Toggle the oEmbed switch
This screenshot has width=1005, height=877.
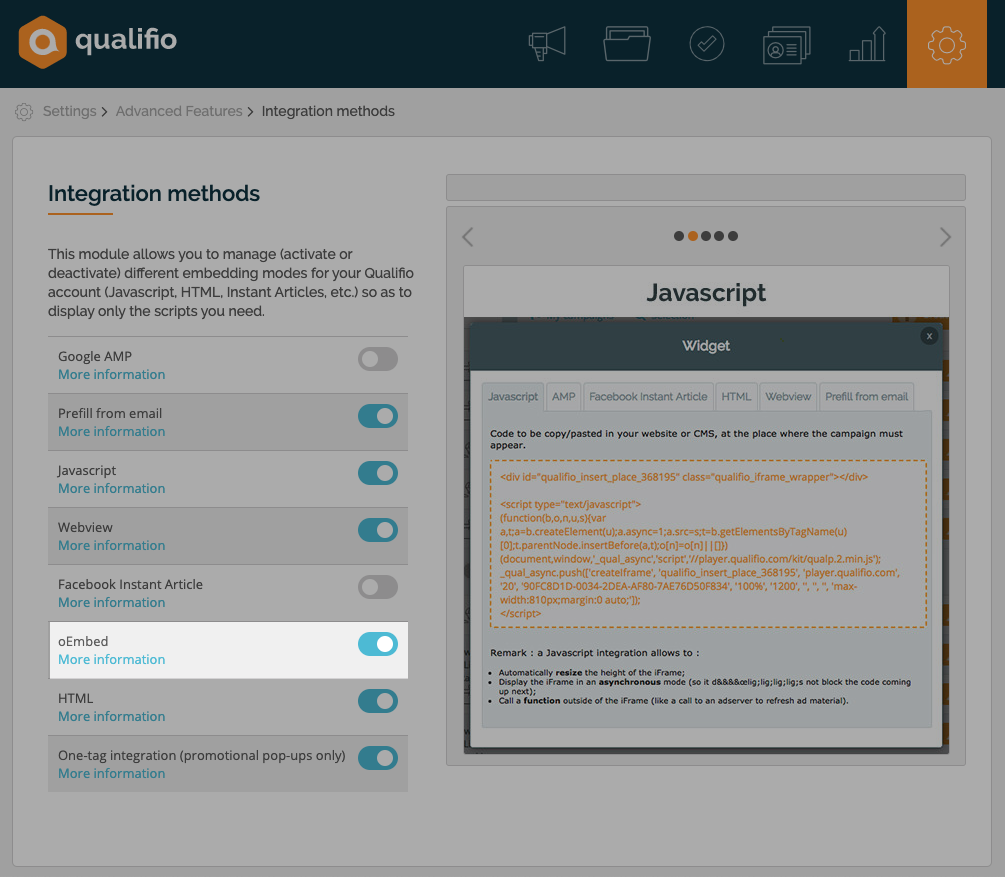[x=378, y=644]
